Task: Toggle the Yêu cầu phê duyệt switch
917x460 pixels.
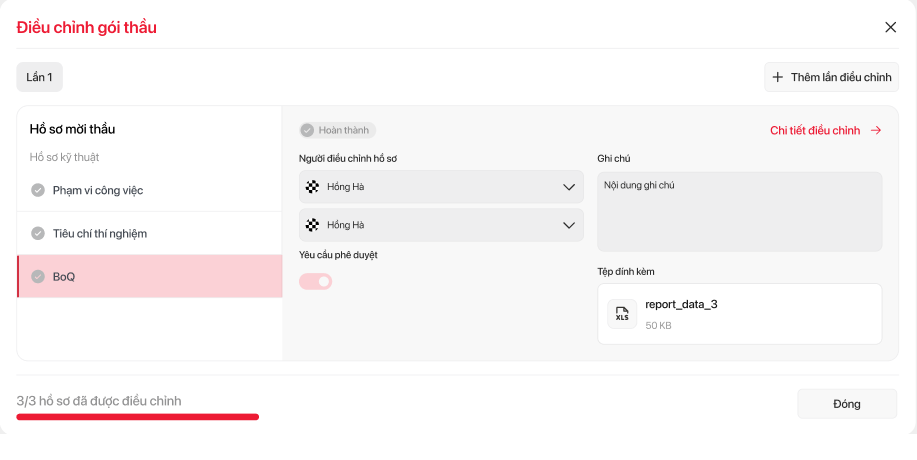Action: coord(316,281)
